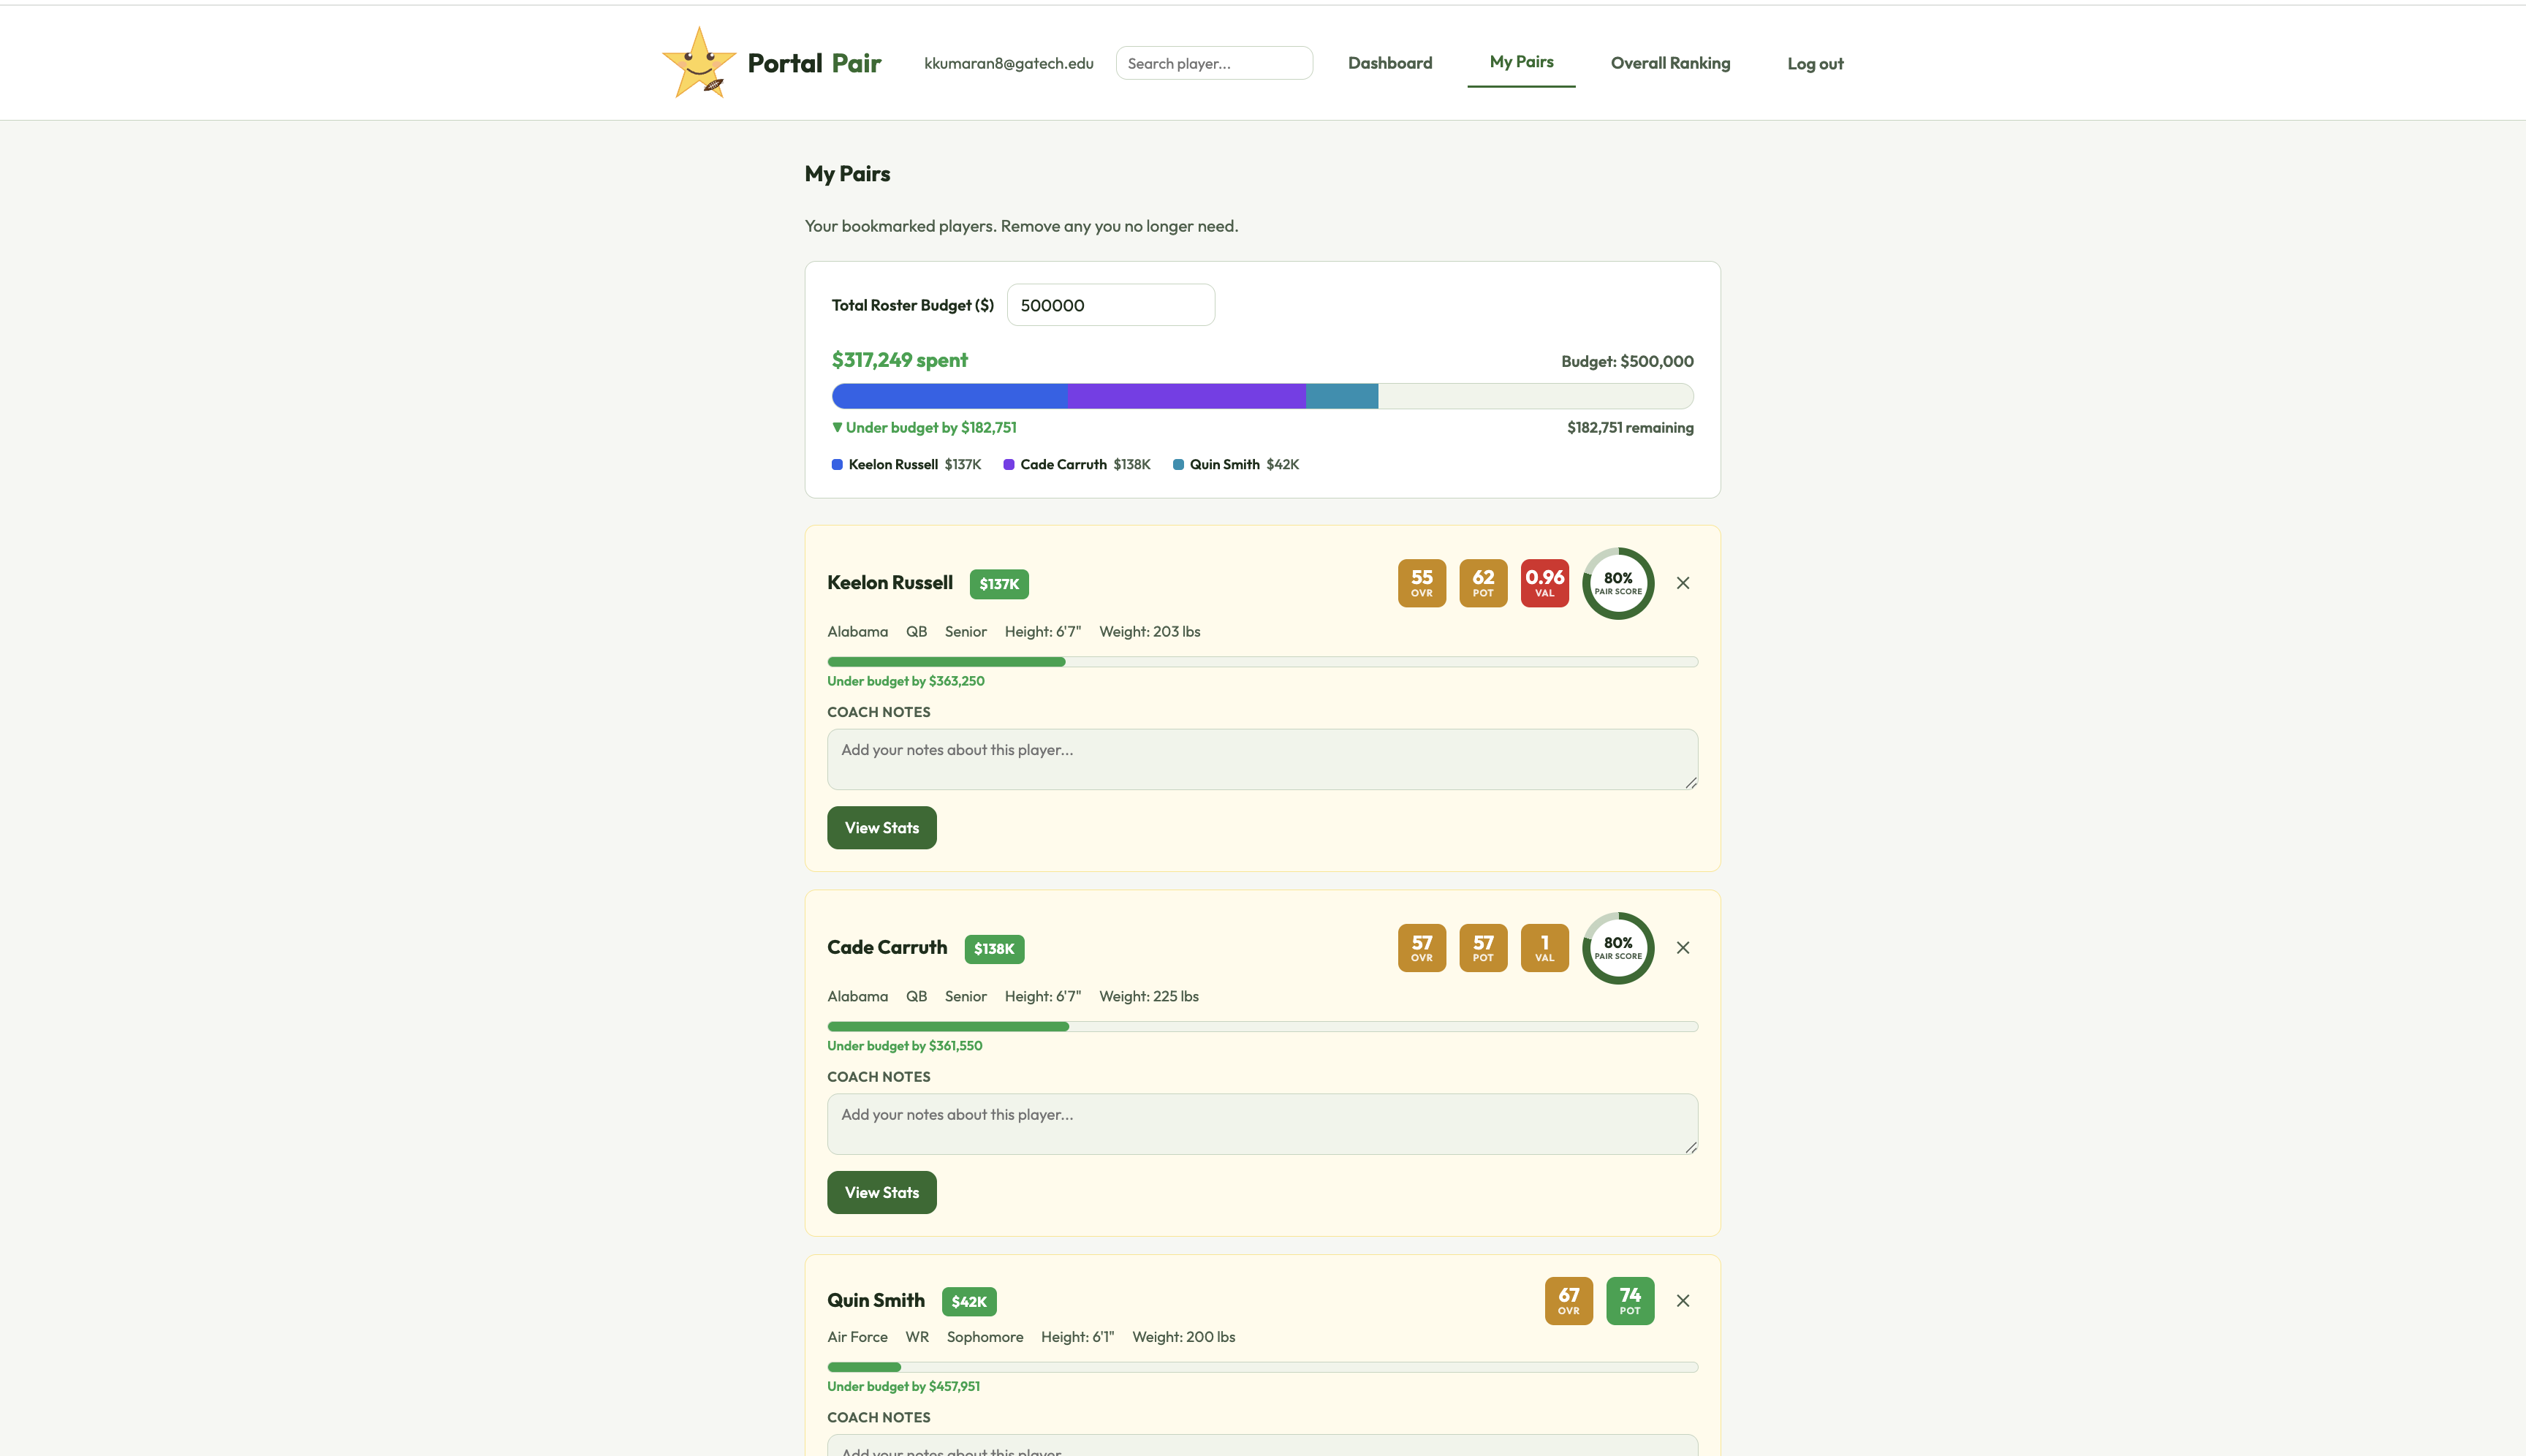Viewport: 2526px width, 1456px height.
Task: Log out of the account
Action: click(1815, 64)
